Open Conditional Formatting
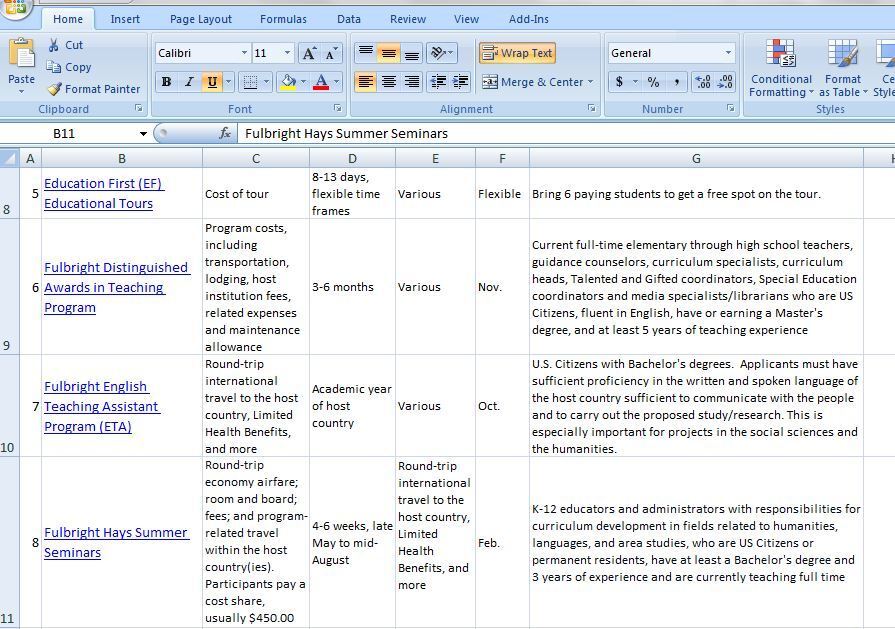The height and width of the screenshot is (629, 895). pyautogui.click(x=781, y=68)
